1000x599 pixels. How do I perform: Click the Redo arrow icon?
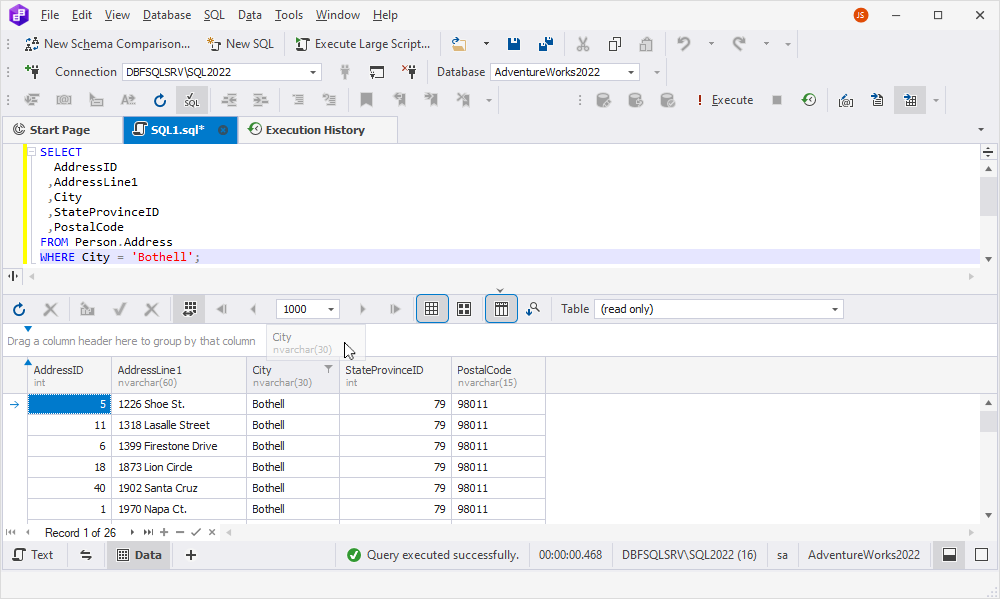point(739,44)
